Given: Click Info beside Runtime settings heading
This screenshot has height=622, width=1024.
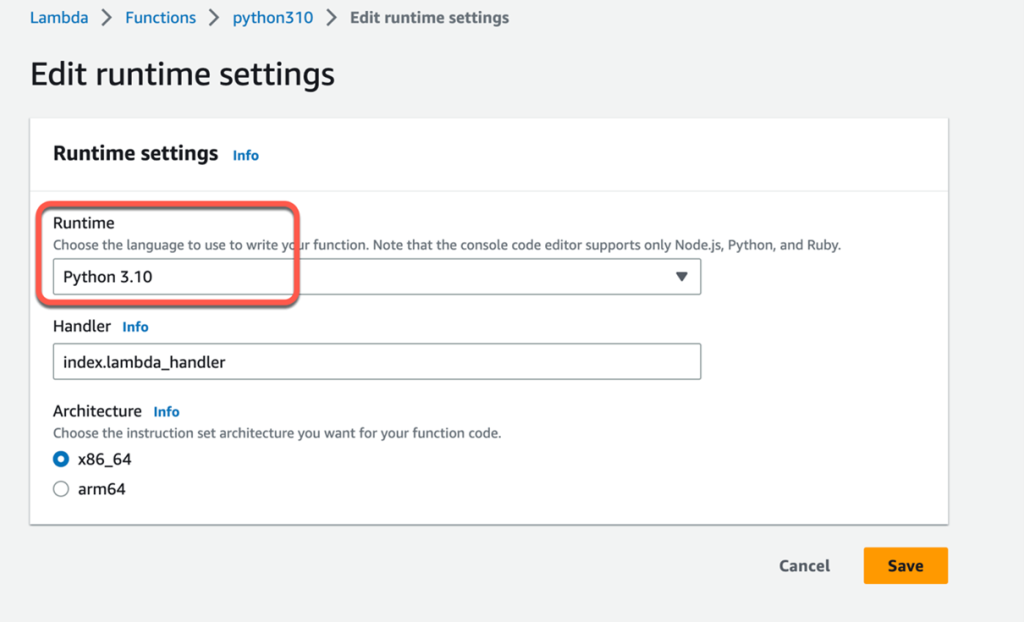Looking at the screenshot, I should click(245, 155).
